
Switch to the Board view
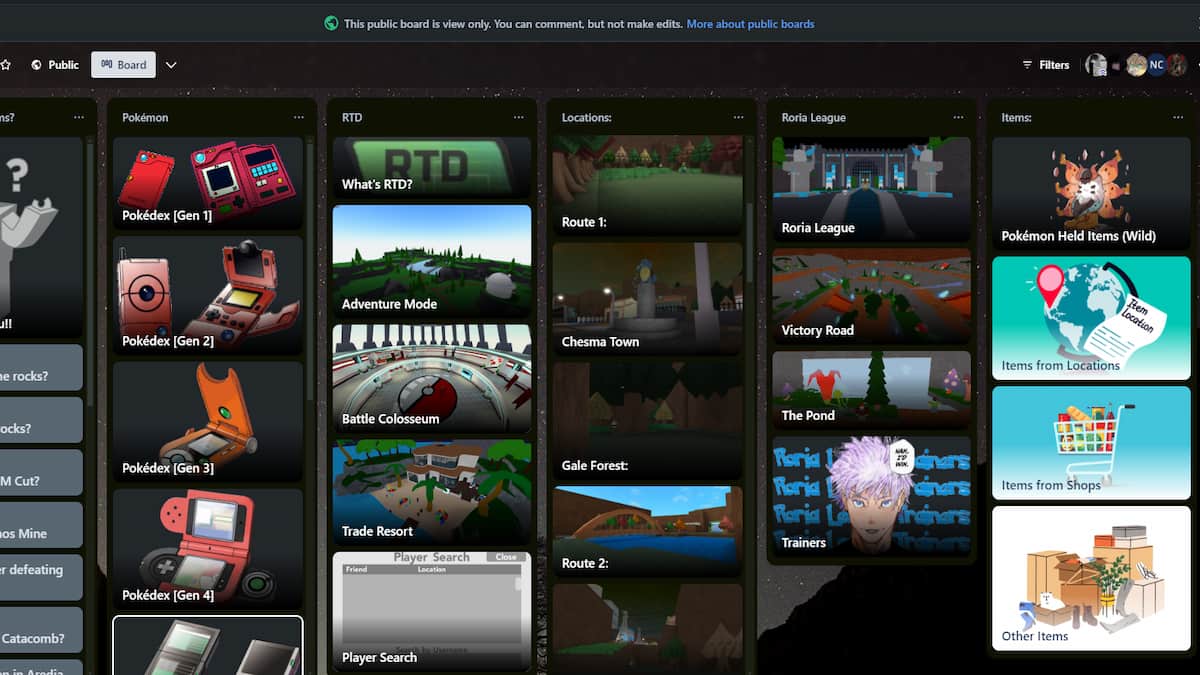point(123,64)
